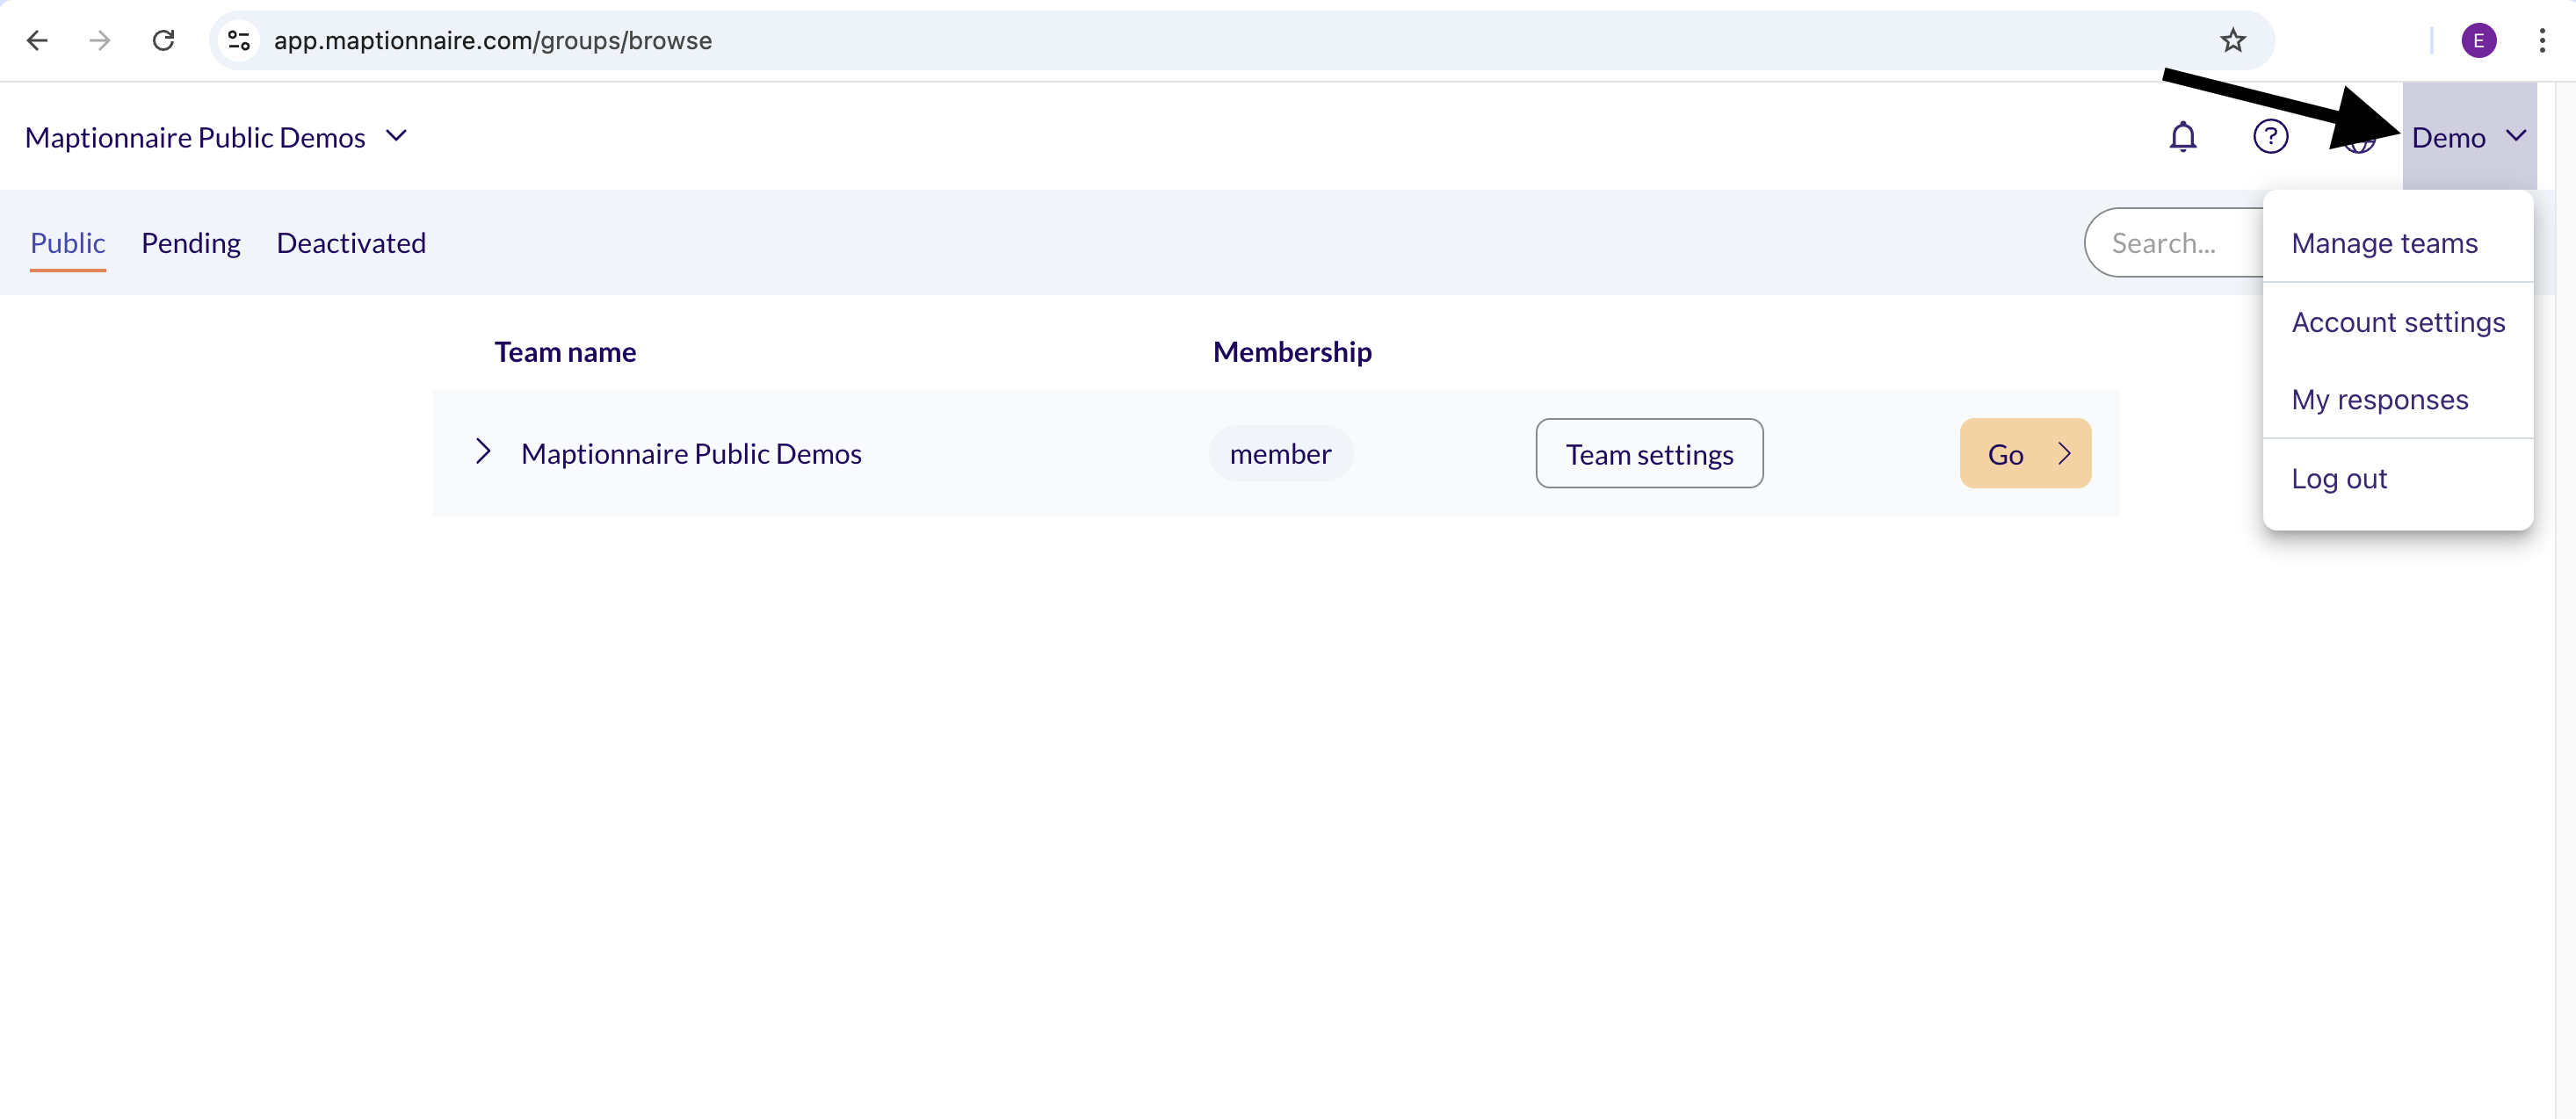2576x1119 pixels.
Task: Open Chrome three-dot menu
Action: pyautogui.click(x=2541, y=40)
